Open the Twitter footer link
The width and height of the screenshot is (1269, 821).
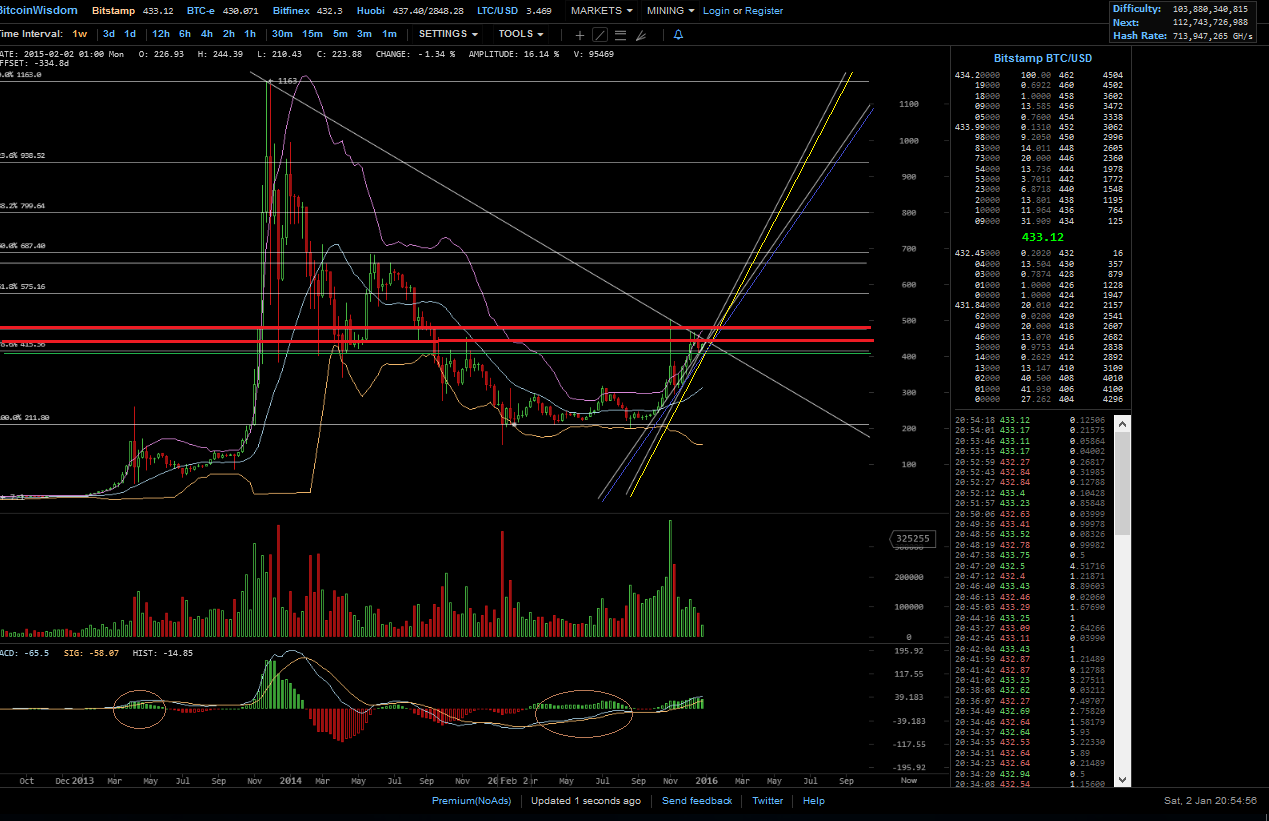[768, 801]
